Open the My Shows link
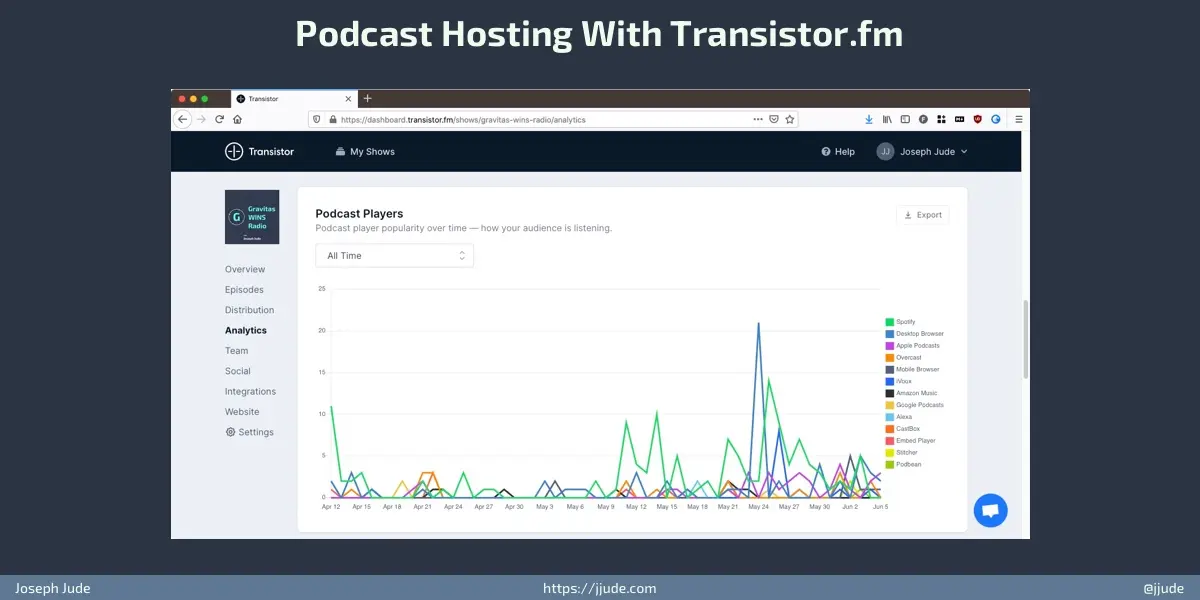Image resolution: width=1200 pixels, height=600 pixels. pos(365,152)
